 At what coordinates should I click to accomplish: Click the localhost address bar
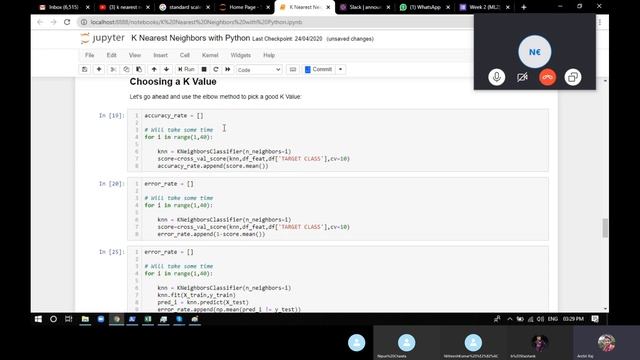(x=273, y=22)
